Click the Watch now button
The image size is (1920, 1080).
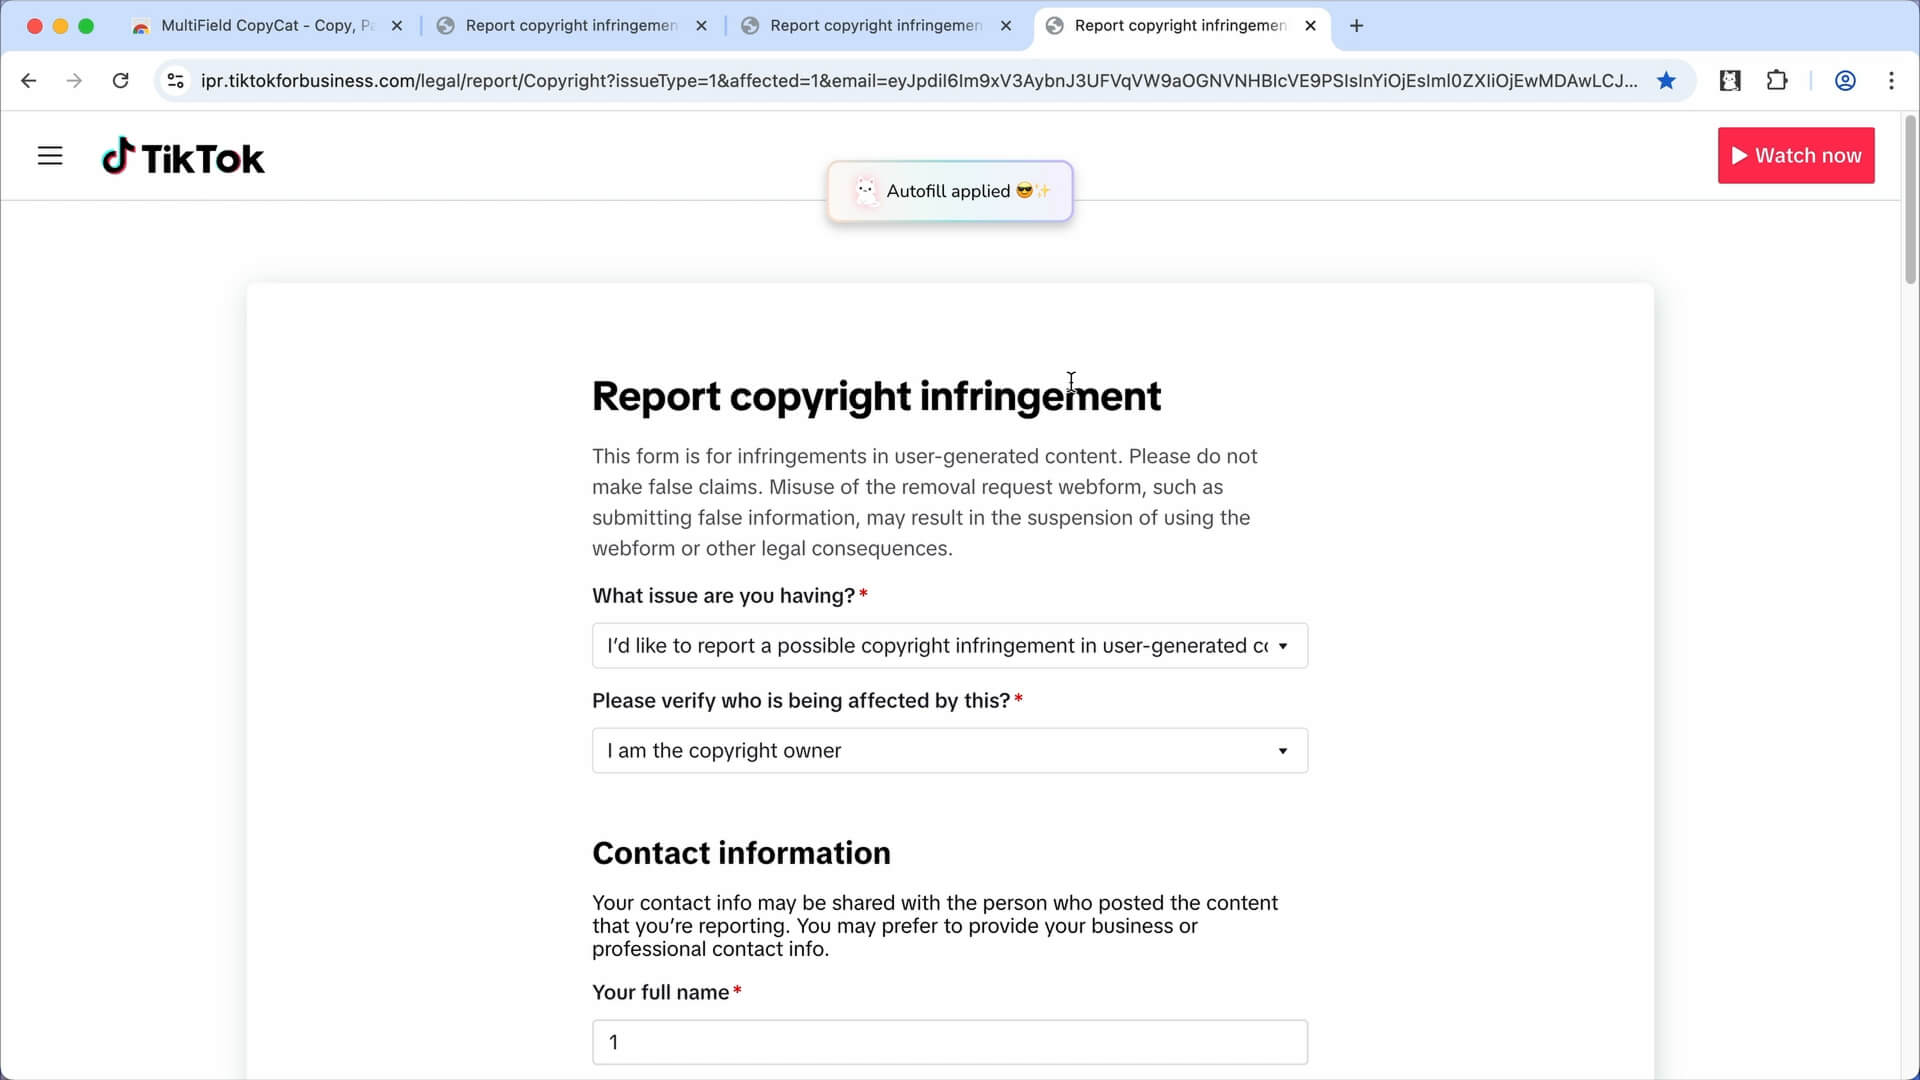click(1796, 155)
